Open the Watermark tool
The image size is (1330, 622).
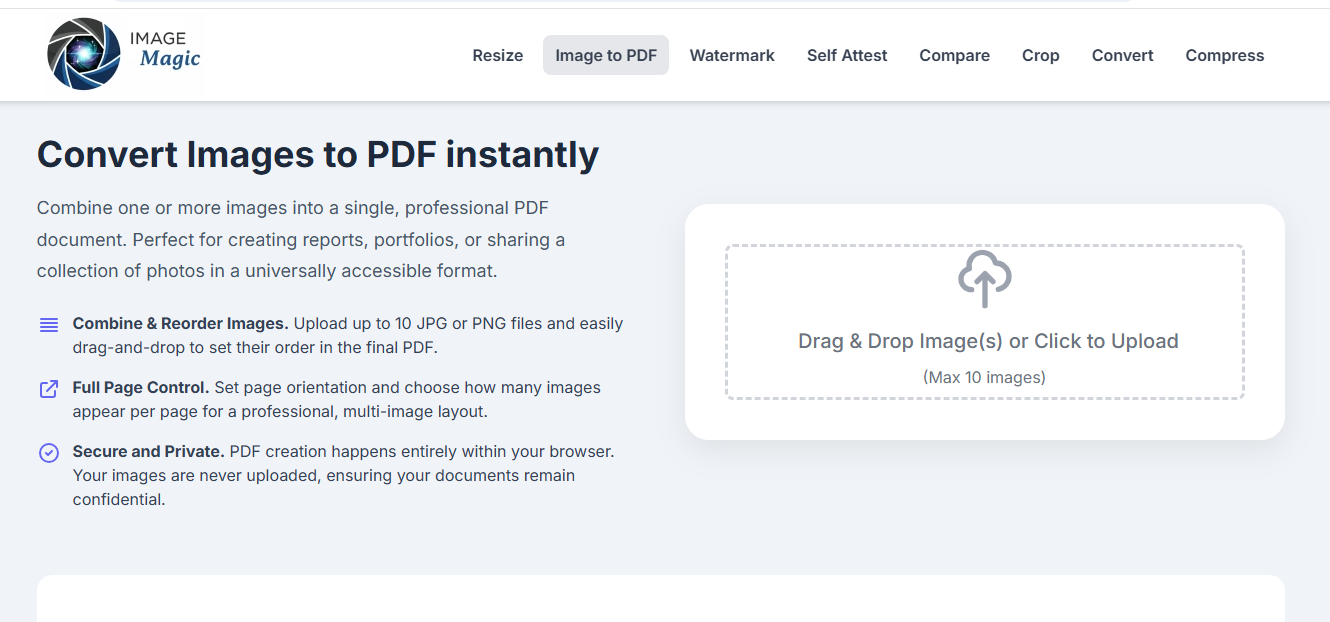coord(731,55)
